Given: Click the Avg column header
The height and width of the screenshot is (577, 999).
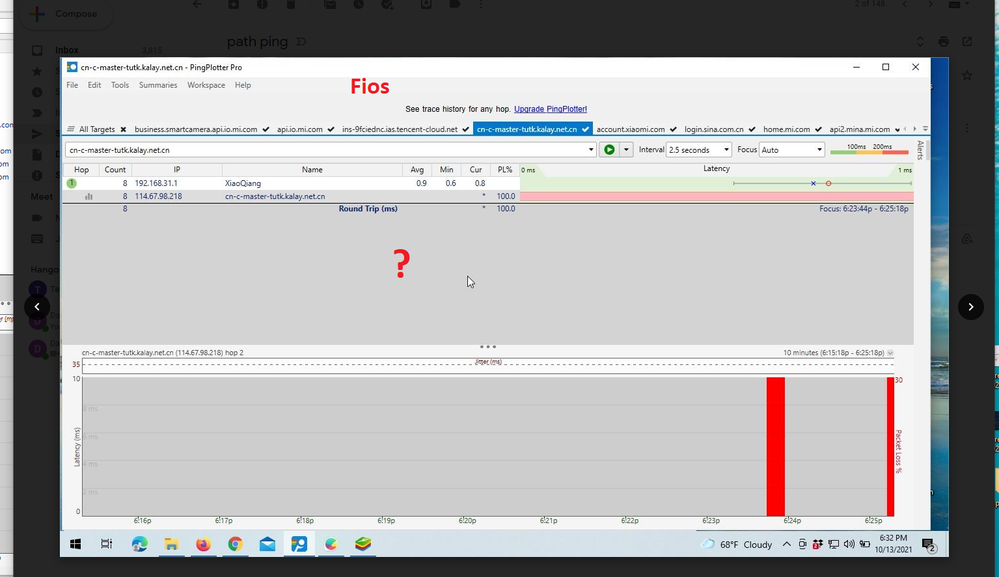Looking at the screenshot, I should pos(417,170).
